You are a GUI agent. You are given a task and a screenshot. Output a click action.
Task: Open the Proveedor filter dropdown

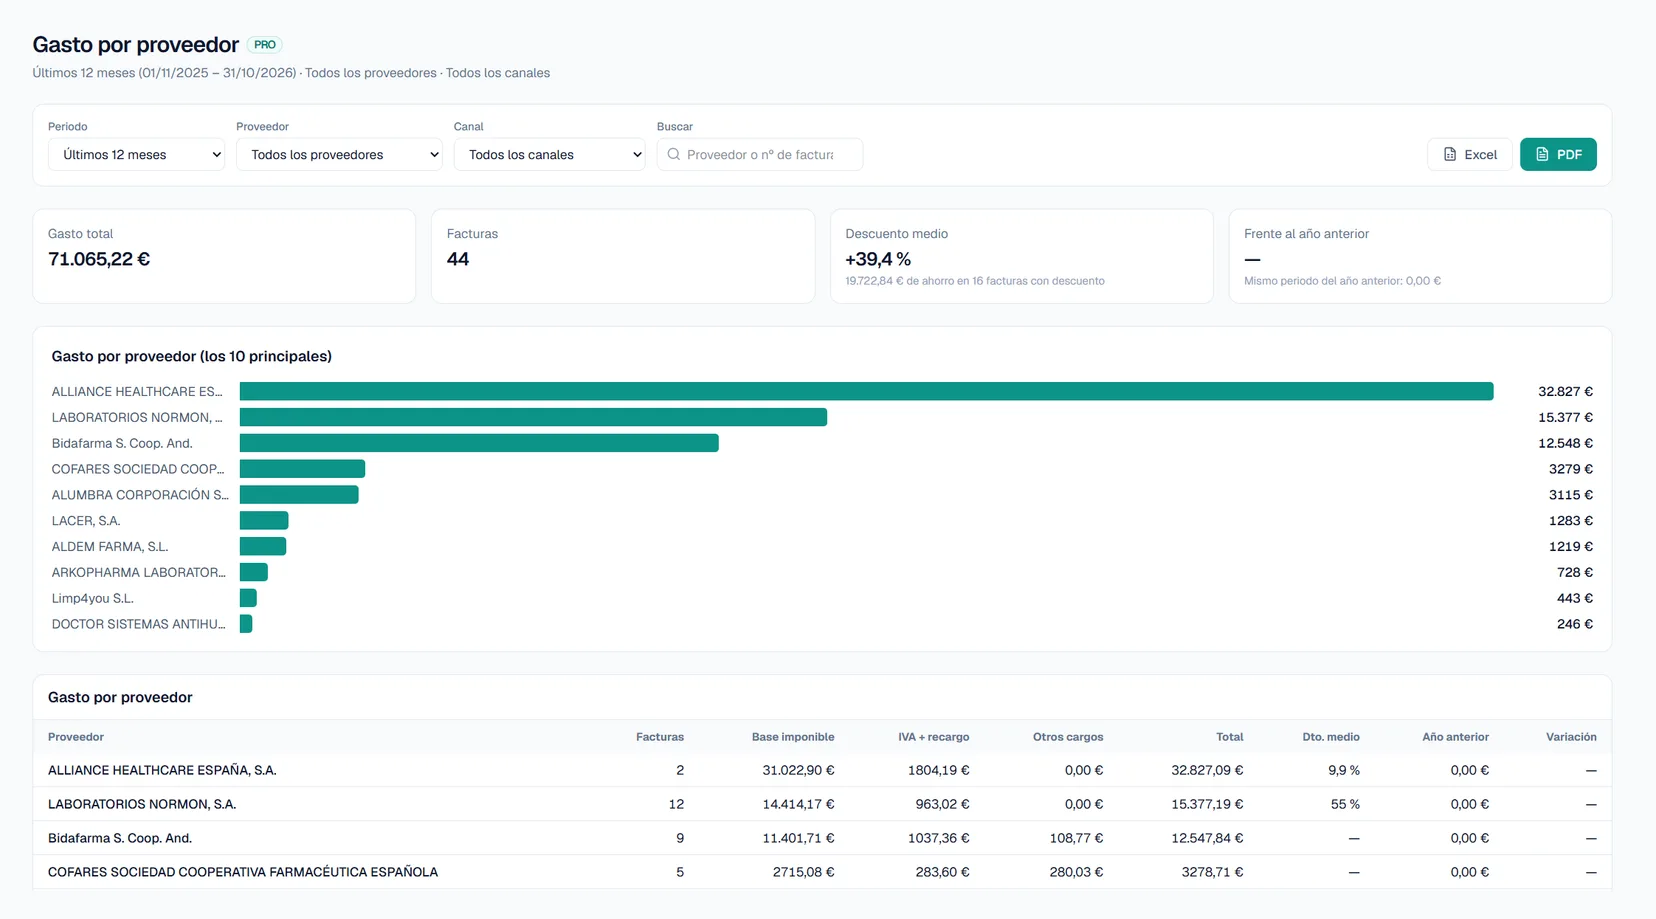[x=339, y=154]
